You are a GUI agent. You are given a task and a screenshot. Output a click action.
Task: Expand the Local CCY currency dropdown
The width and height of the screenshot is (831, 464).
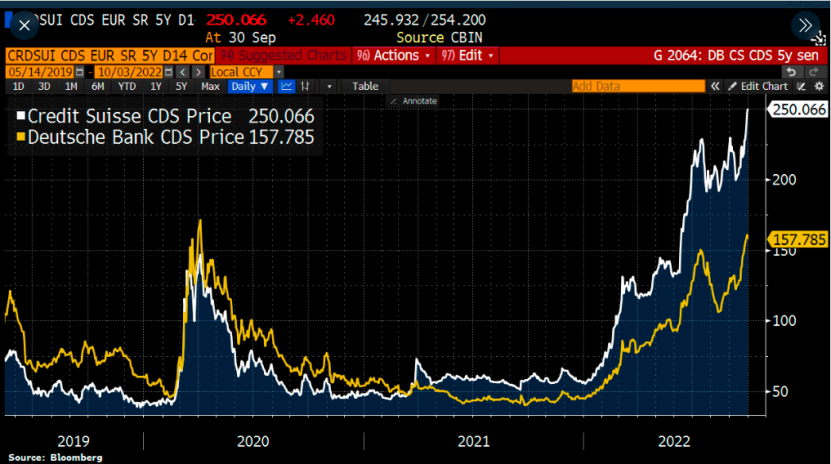coord(279,72)
